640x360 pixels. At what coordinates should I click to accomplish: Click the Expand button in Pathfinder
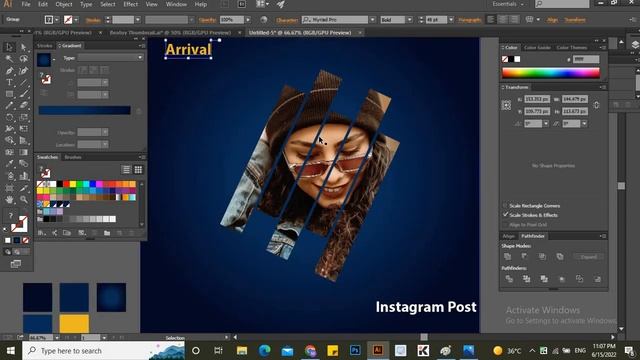pos(588,257)
